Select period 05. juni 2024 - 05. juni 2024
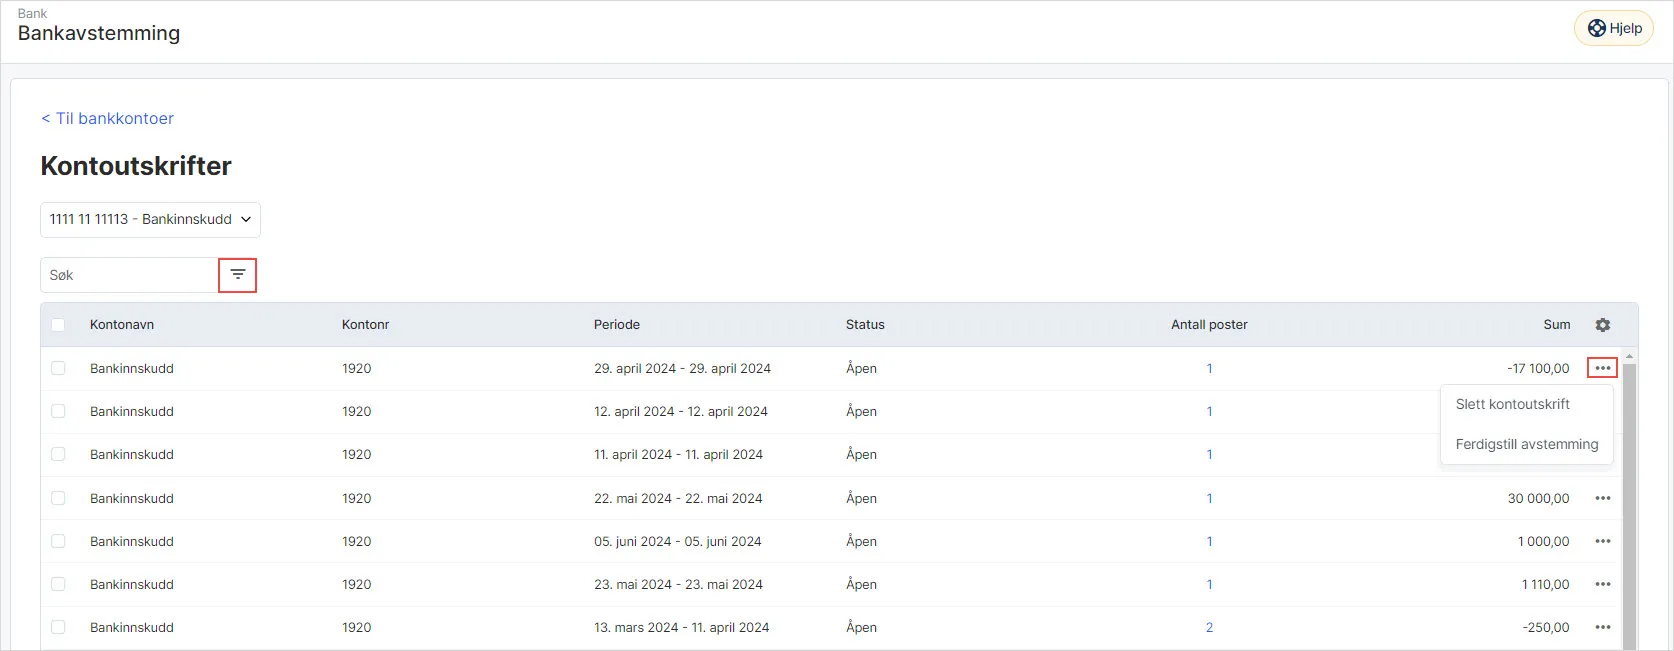 coord(678,541)
